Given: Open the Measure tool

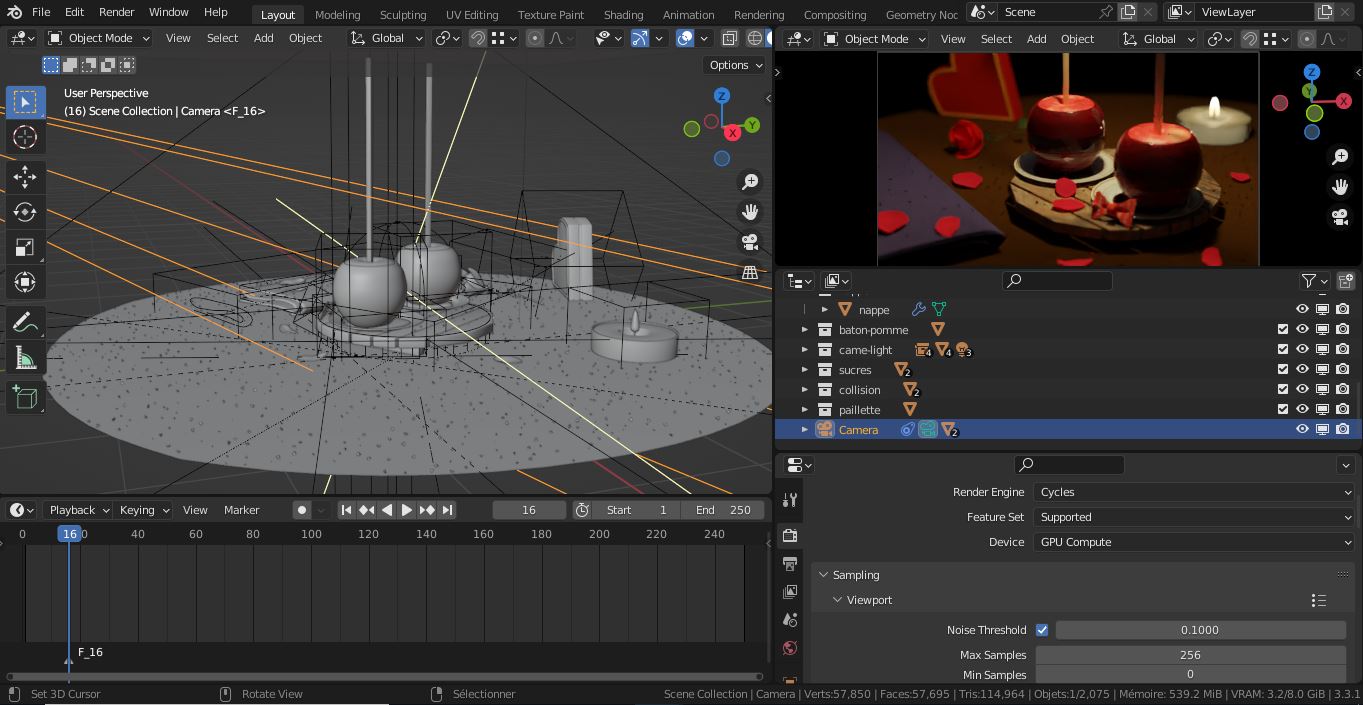Looking at the screenshot, I should point(25,356).
